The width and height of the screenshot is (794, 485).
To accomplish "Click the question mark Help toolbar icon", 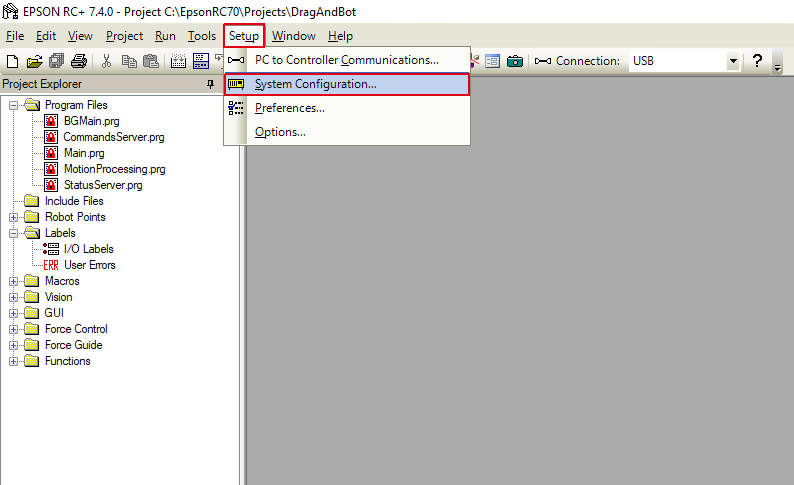I will click(x=757, y=61).
